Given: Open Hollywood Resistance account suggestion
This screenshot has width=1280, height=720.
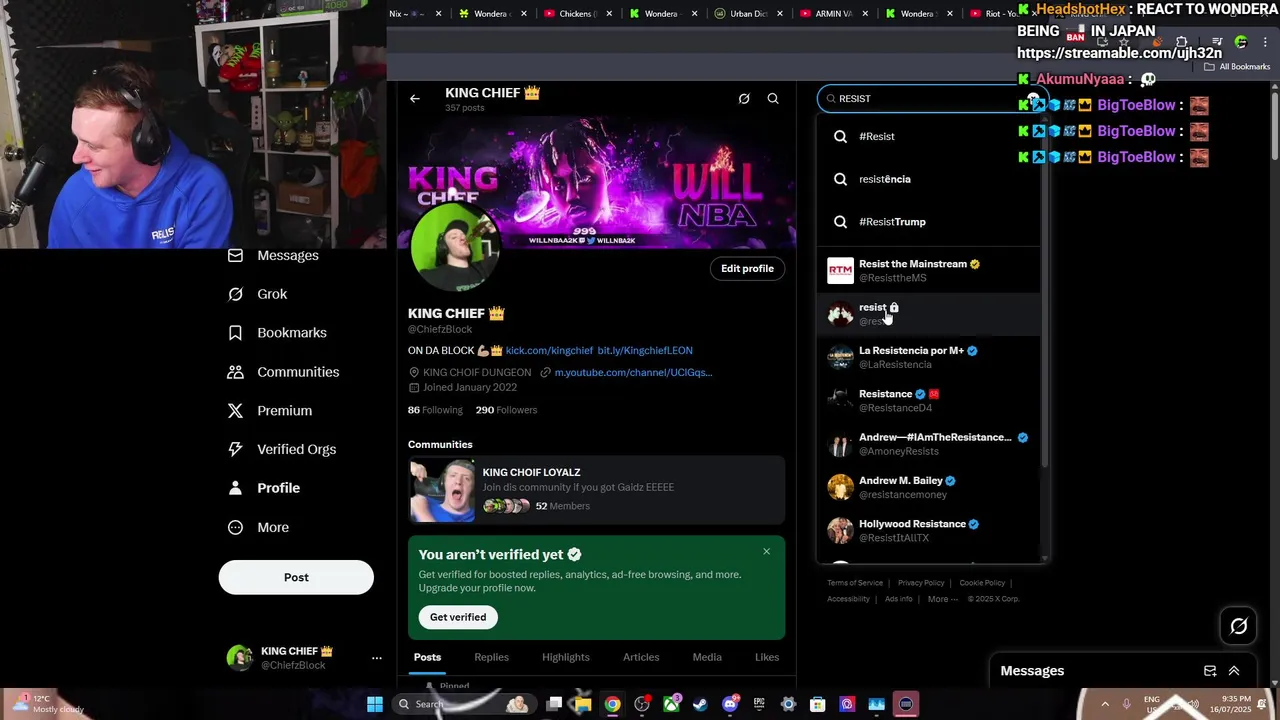Looking at the screenshot, I should click(x=929, y=530).
